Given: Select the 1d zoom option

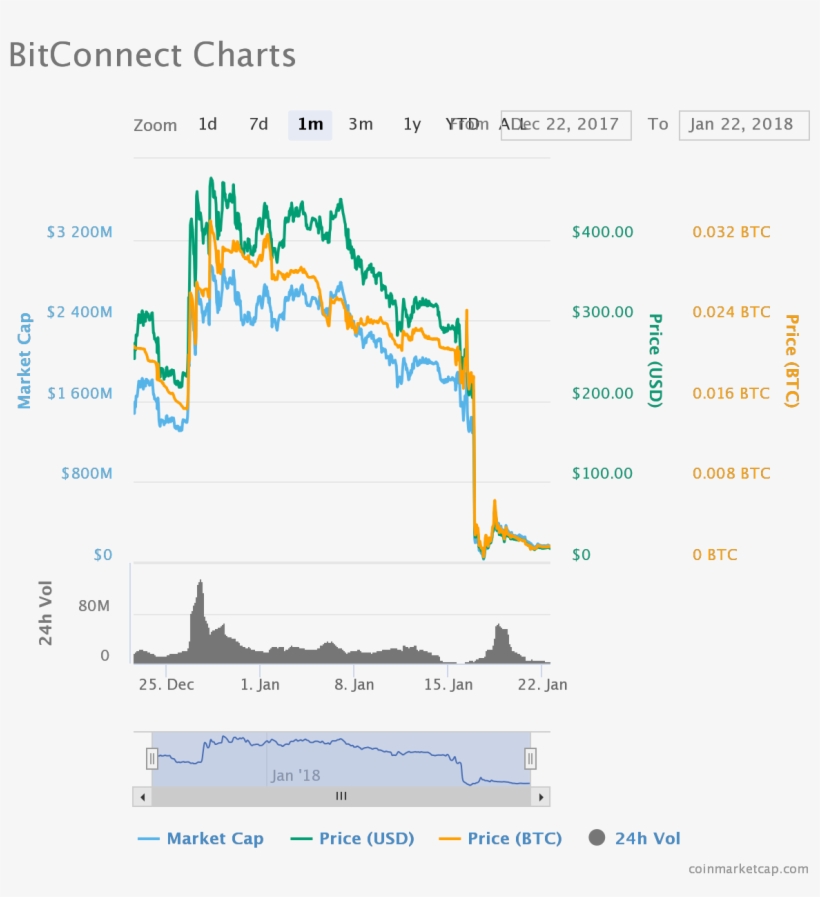Looking at the screenshot, I should 208,124.
